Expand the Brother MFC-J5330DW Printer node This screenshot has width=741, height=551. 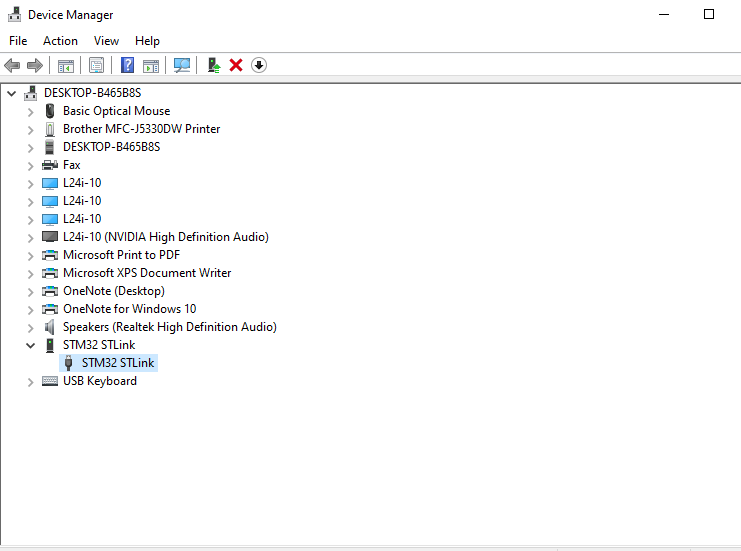click(31, 129)
